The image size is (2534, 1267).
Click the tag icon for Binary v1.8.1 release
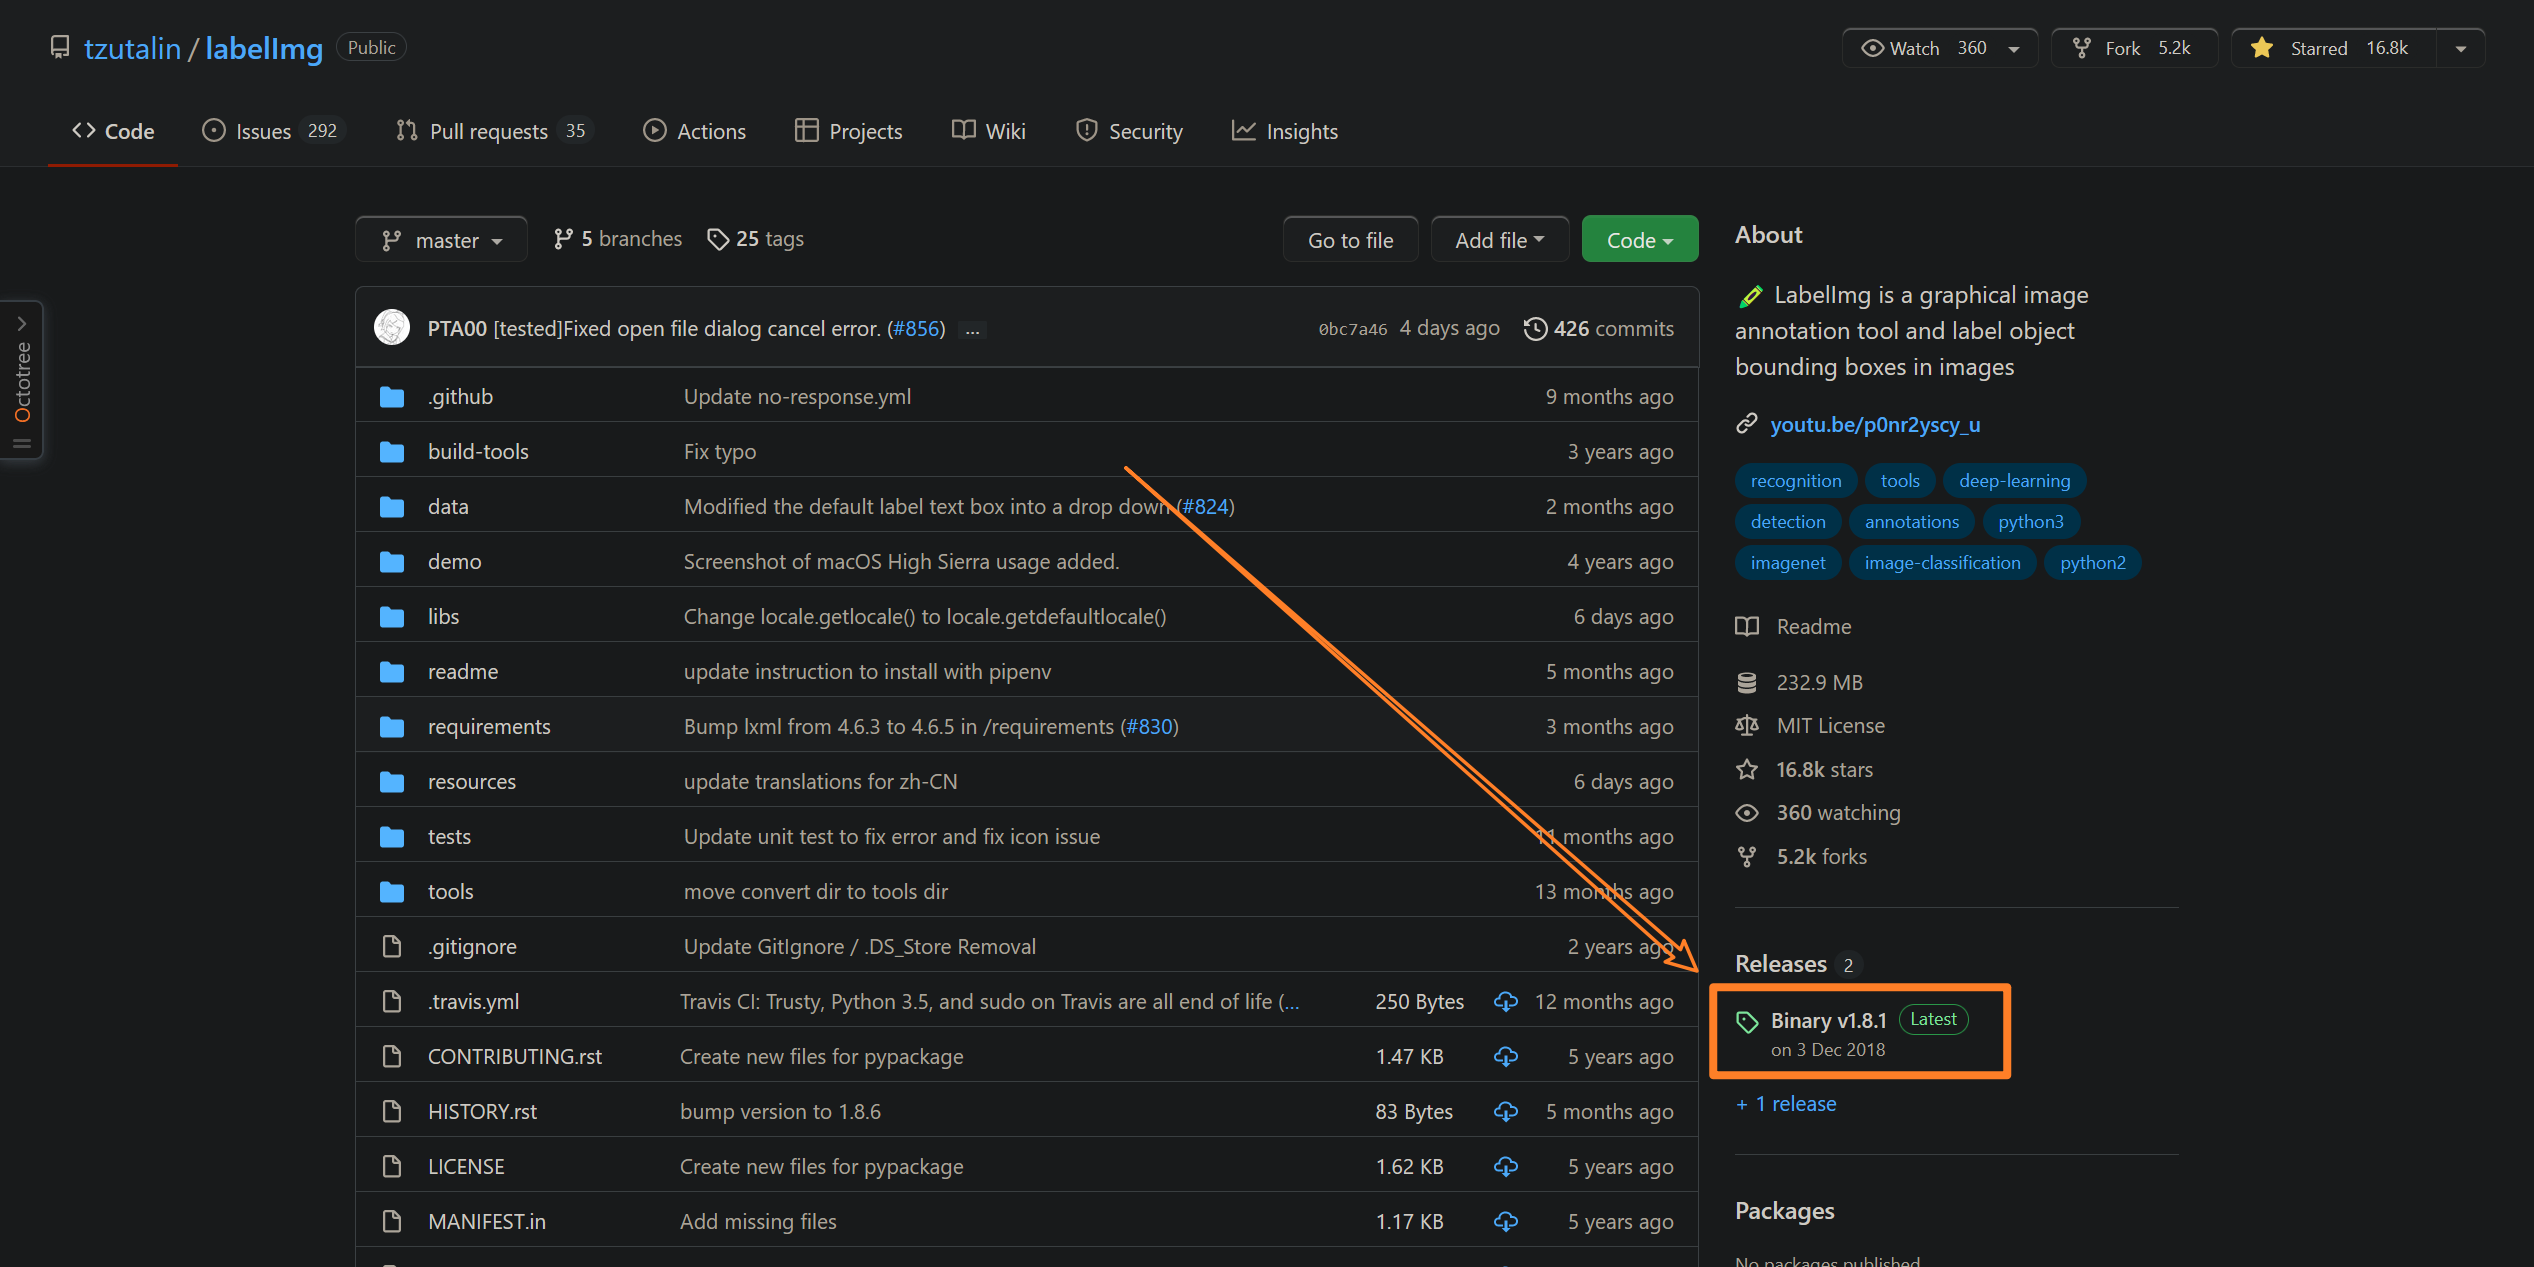coord(1747,1022)
